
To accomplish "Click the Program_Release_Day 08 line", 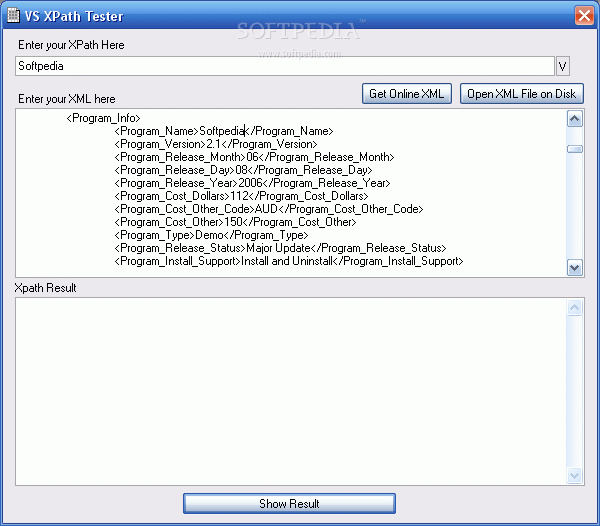I will [243, 170].
